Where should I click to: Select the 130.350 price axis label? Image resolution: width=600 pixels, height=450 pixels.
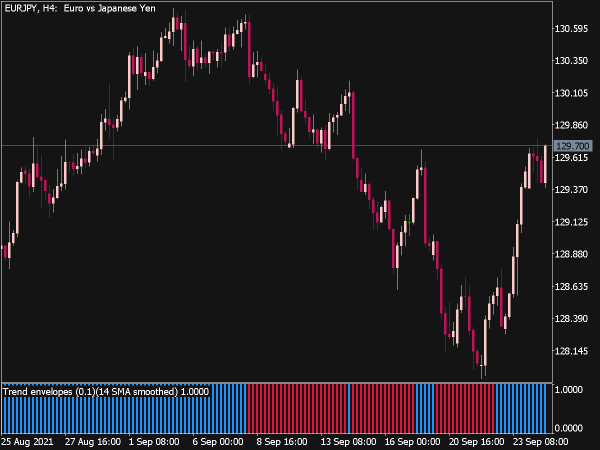click(x=571, y=61)
